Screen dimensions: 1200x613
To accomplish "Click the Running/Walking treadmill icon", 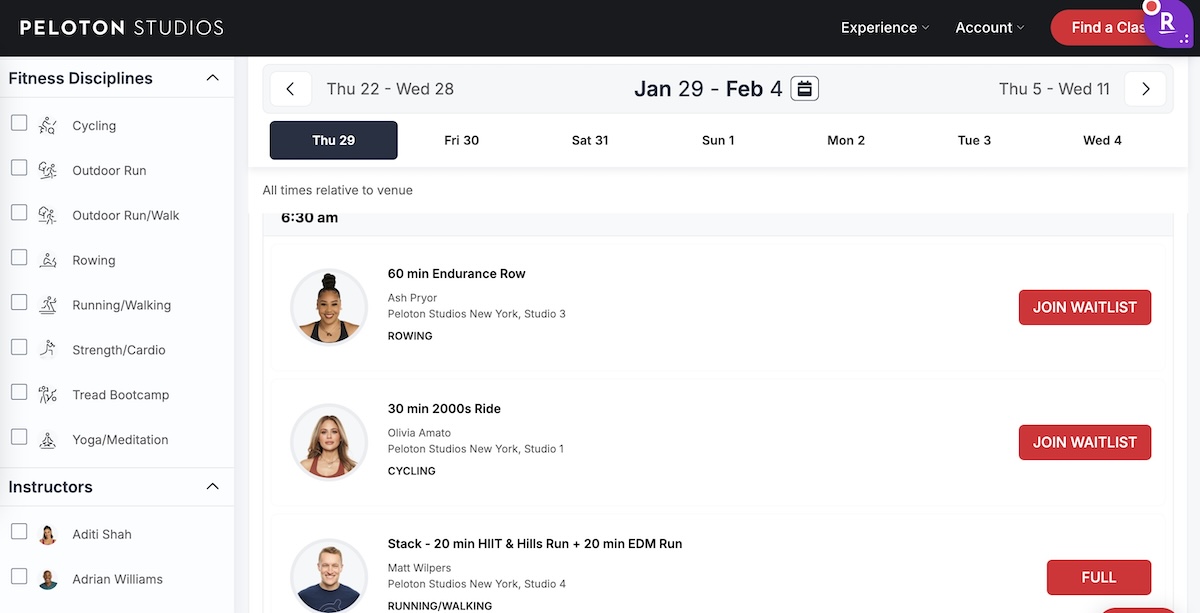I will pos(47,305).
